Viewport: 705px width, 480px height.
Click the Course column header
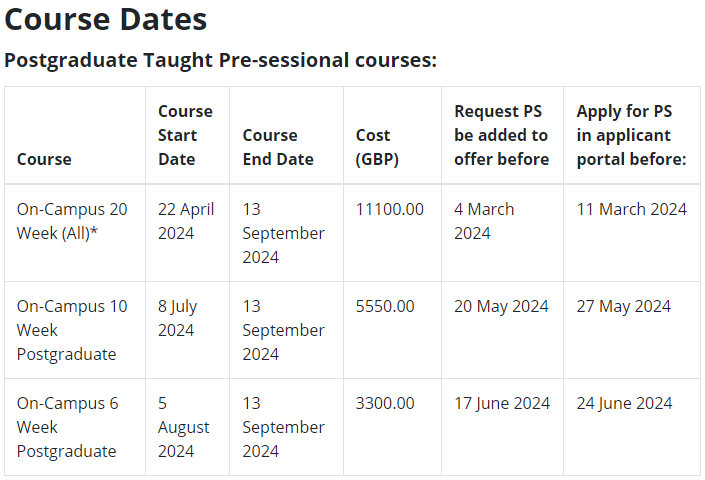click(44, 159)
